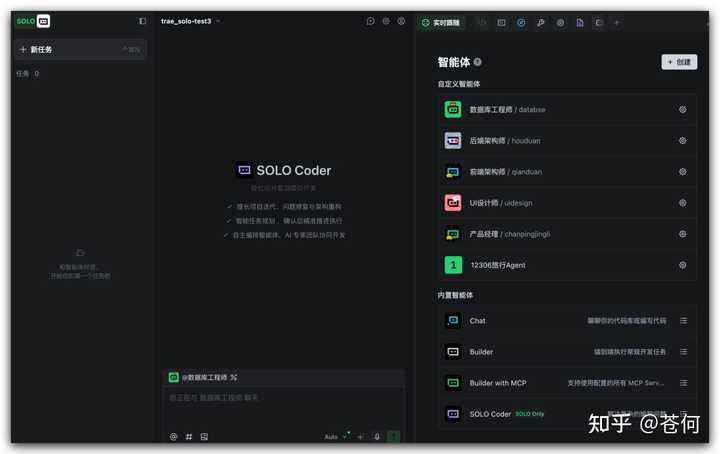Open settings gear for 12306旅行Agent

click(x=683, y=265)
